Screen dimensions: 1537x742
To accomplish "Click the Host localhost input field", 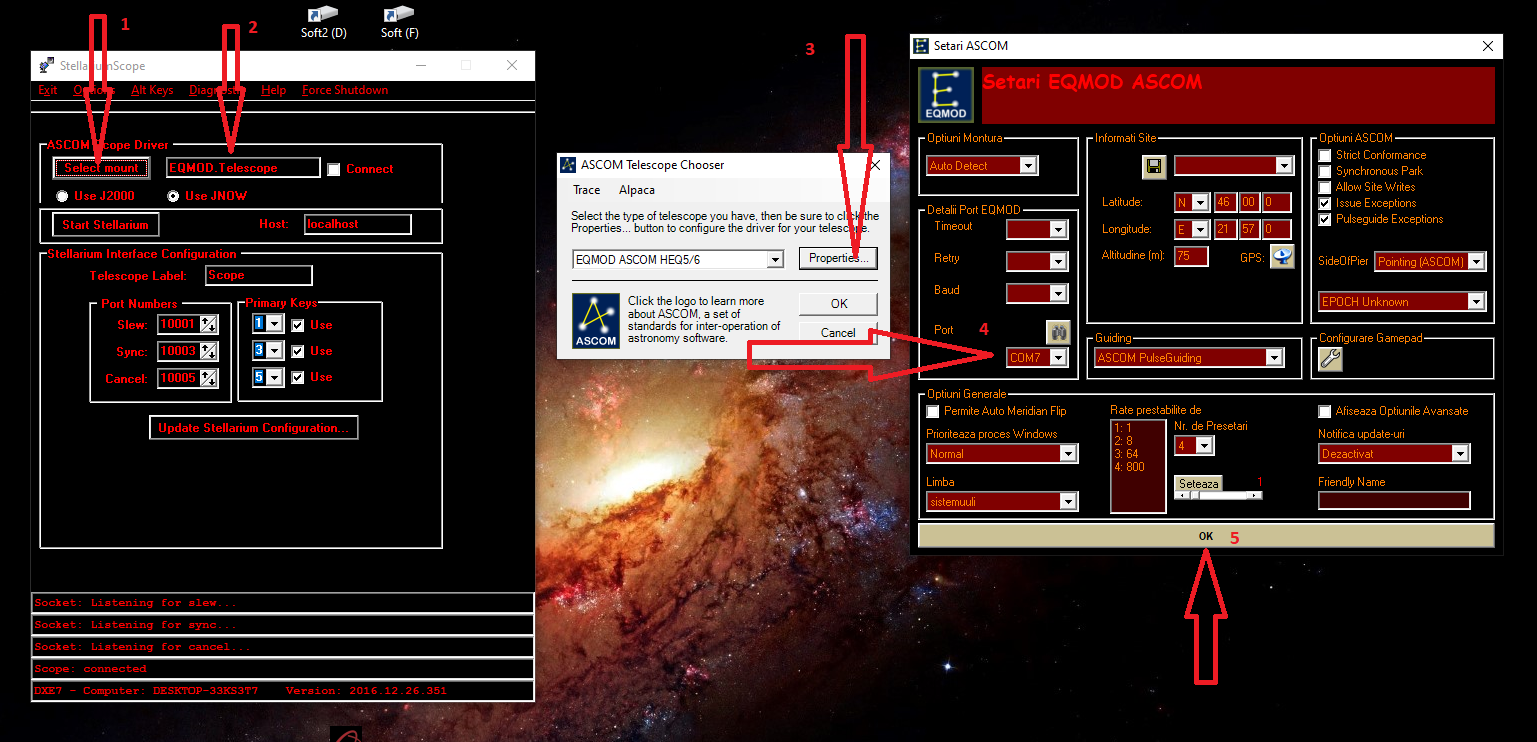I will 358,225.
